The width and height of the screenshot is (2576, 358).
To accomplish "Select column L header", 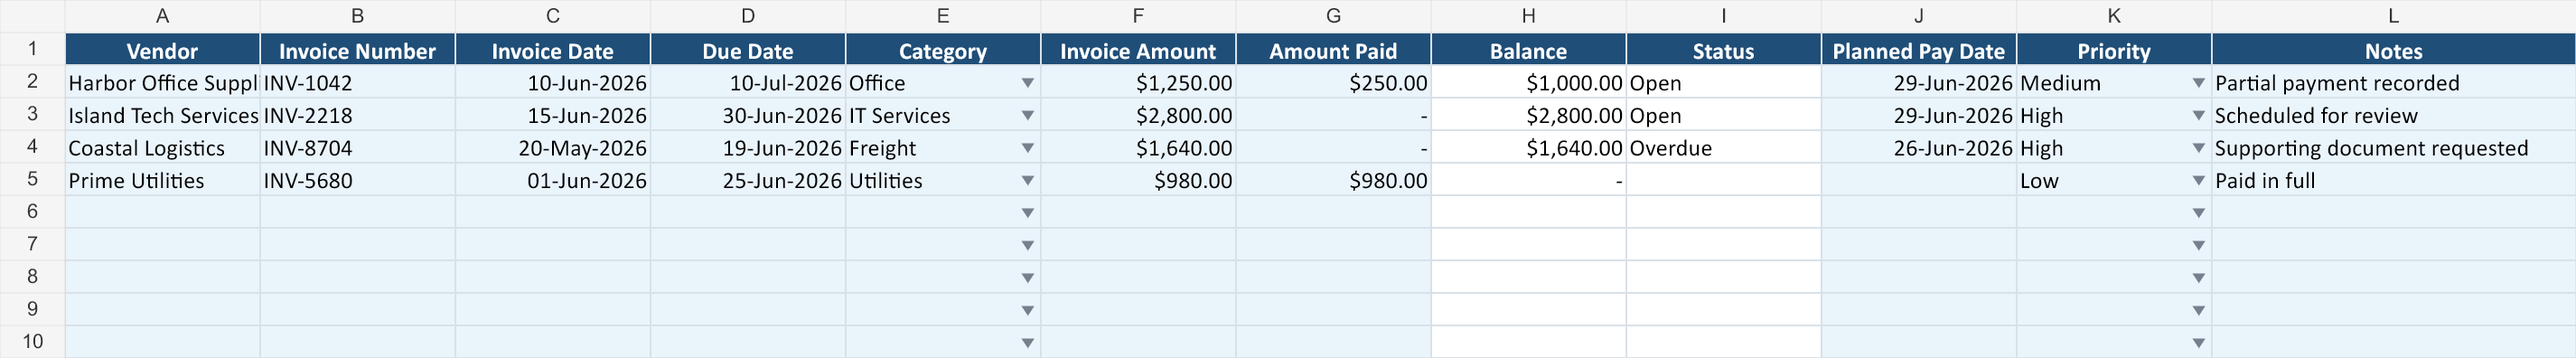I will 2393,16.
